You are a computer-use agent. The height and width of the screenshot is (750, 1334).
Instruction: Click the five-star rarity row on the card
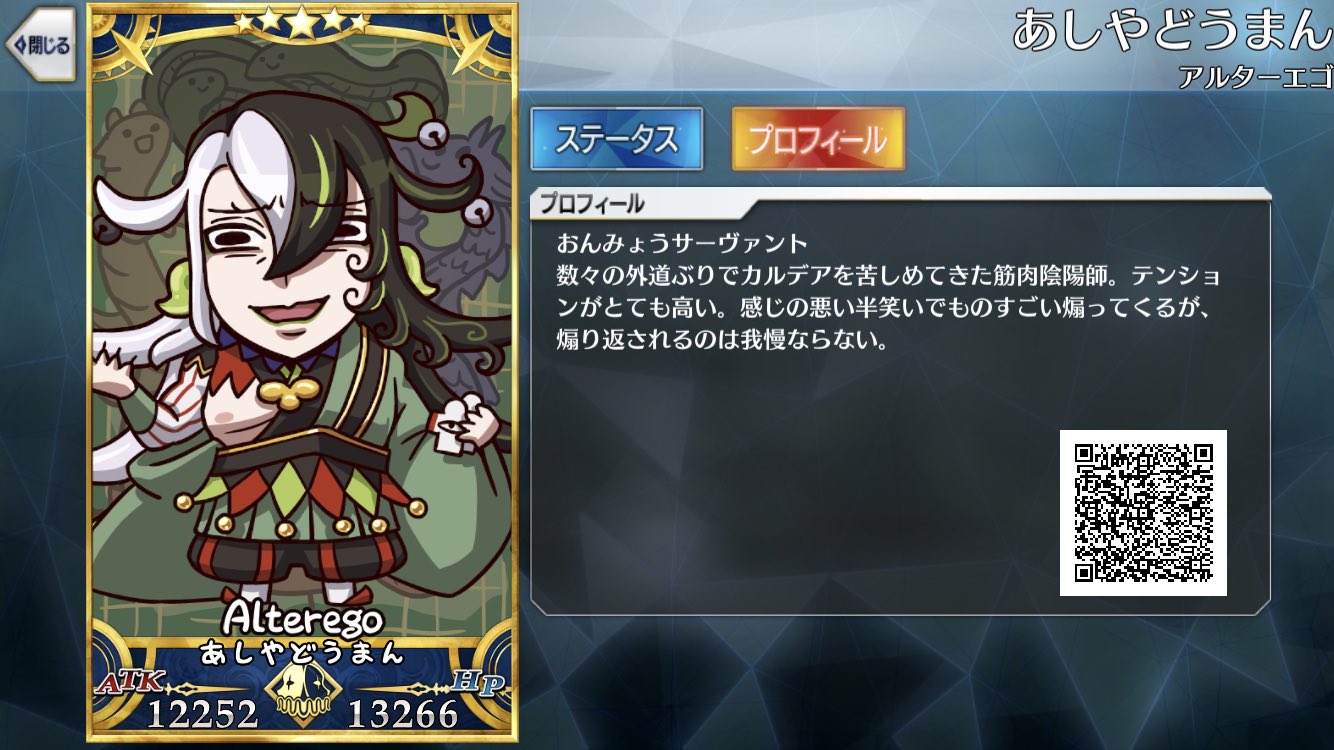click(x=301, y=20)
